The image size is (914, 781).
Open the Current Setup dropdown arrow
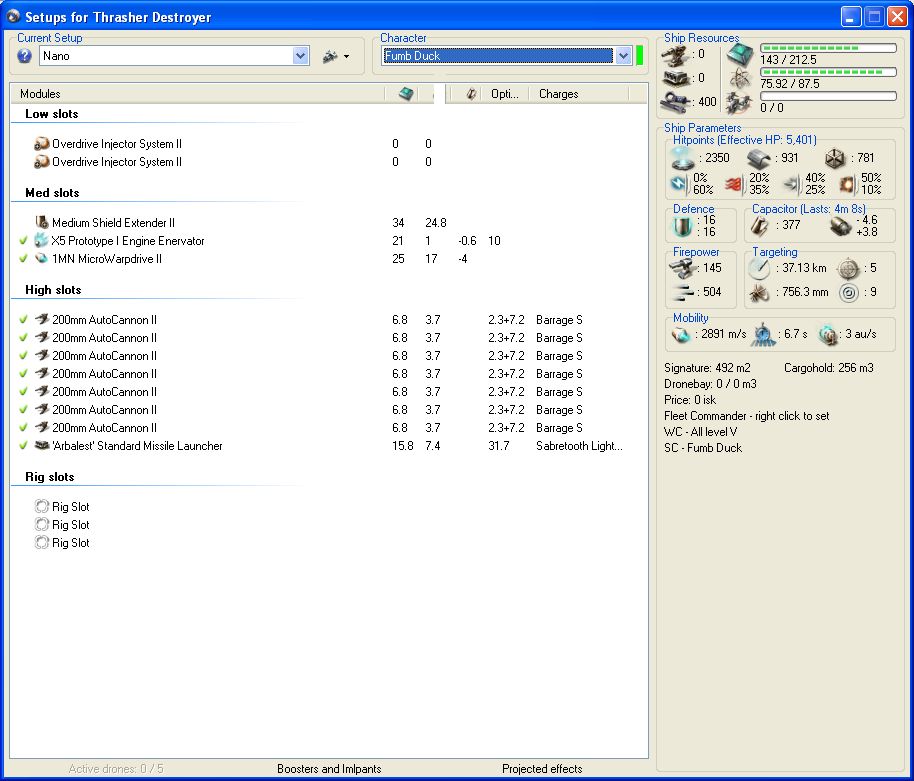point(300,56)
